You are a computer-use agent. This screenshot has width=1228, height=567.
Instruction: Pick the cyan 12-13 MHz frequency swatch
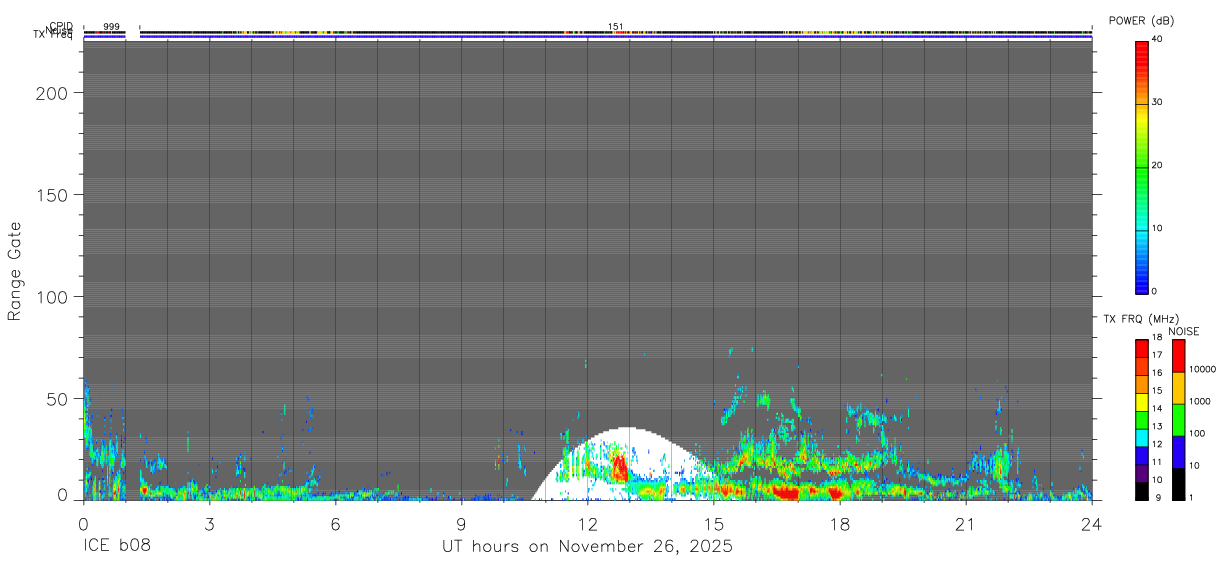1142,438
